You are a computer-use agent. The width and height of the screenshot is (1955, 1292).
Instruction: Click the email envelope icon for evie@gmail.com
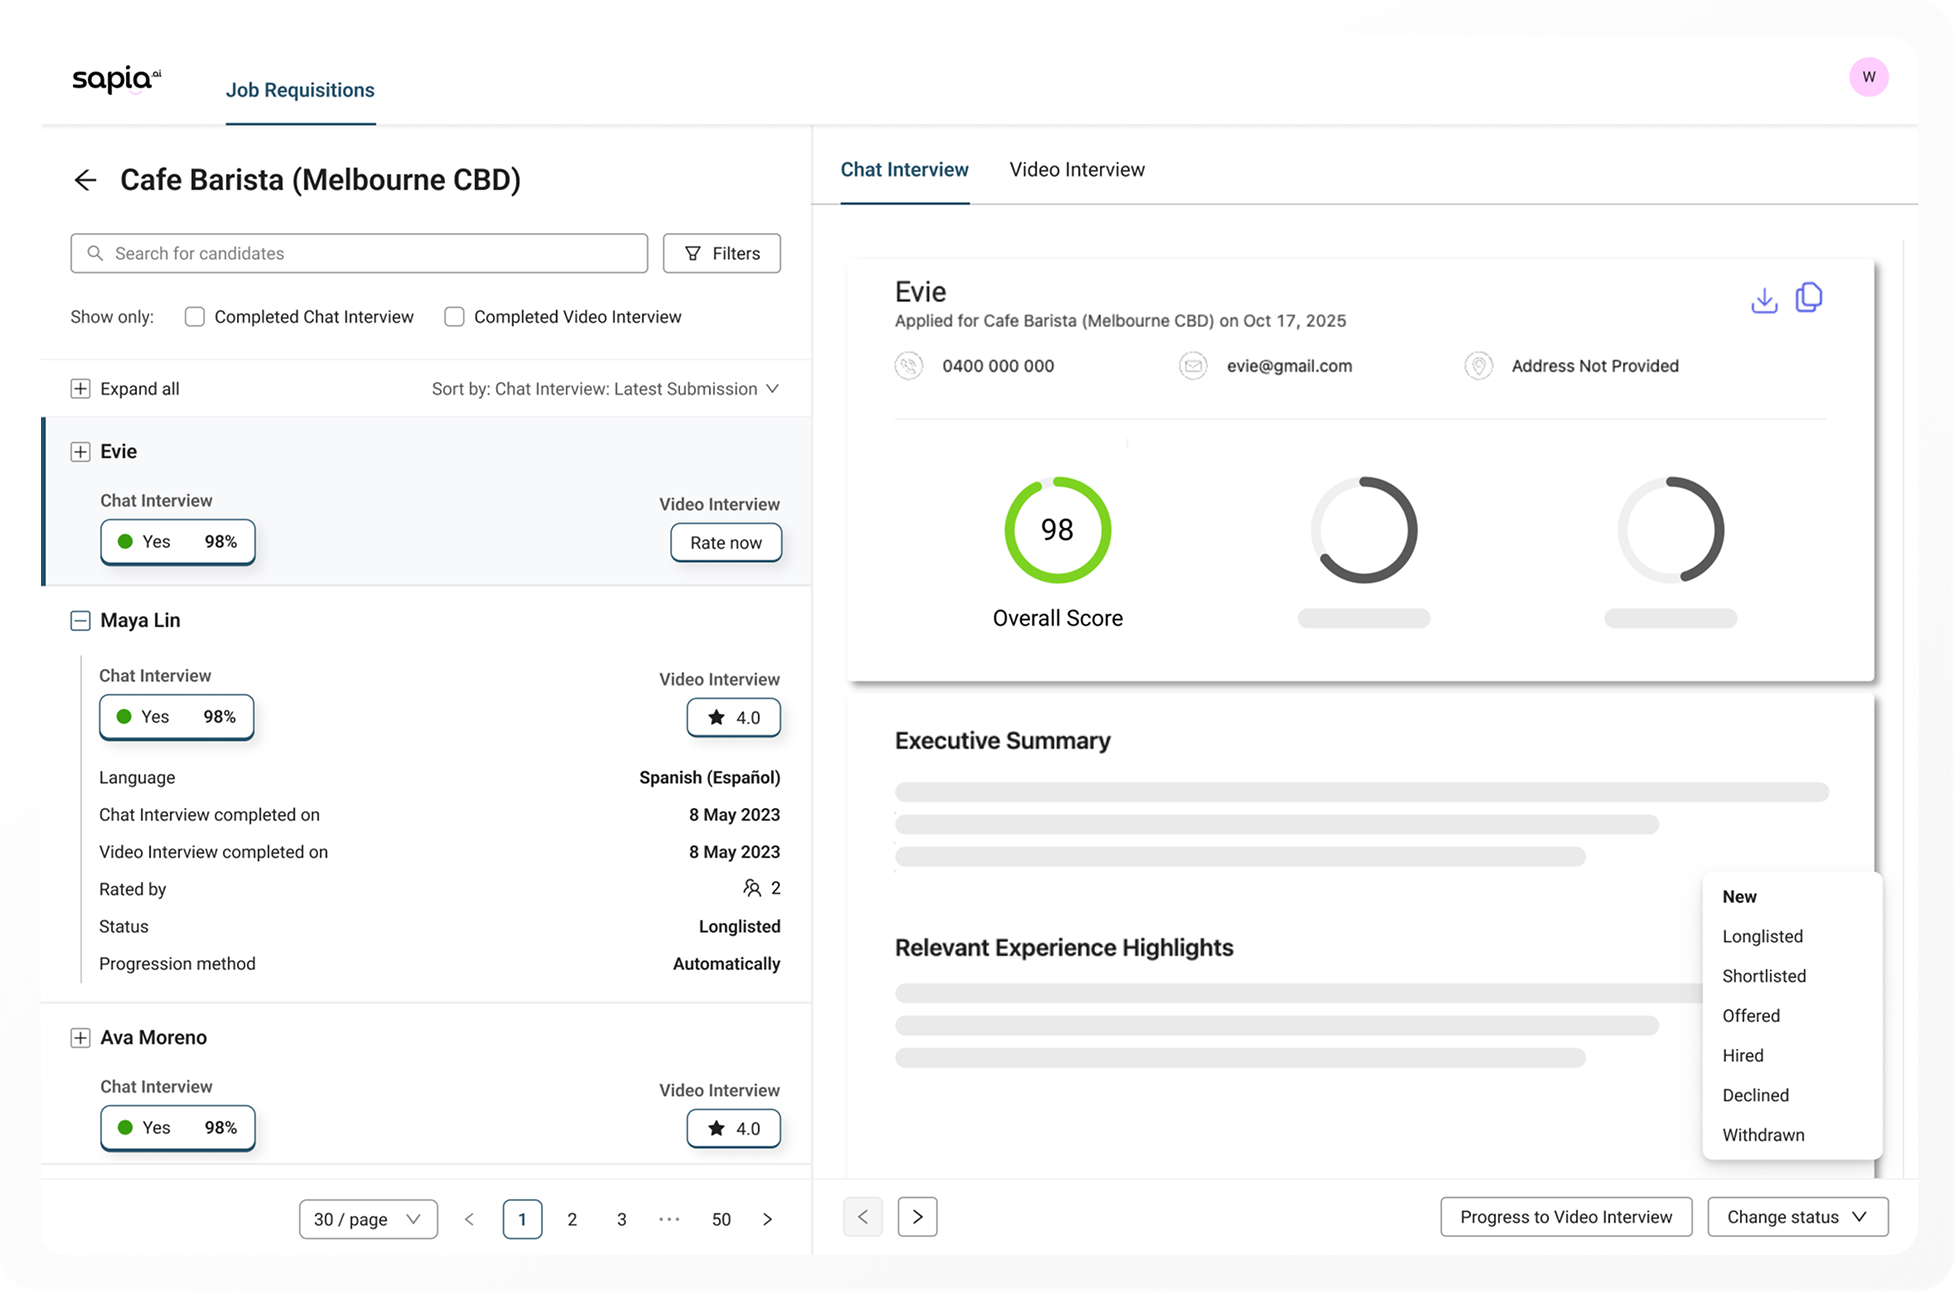1193,366
